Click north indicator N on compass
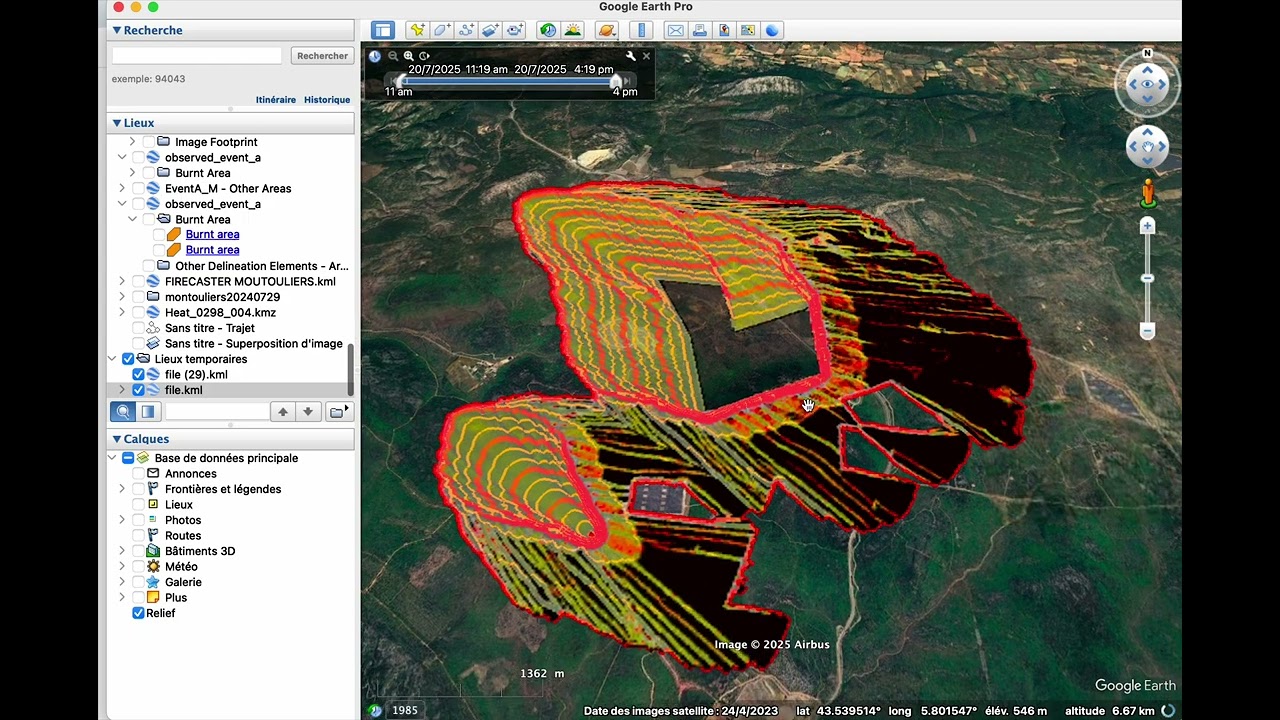This screenshot has height=720, width=1280. point(1148,53)
